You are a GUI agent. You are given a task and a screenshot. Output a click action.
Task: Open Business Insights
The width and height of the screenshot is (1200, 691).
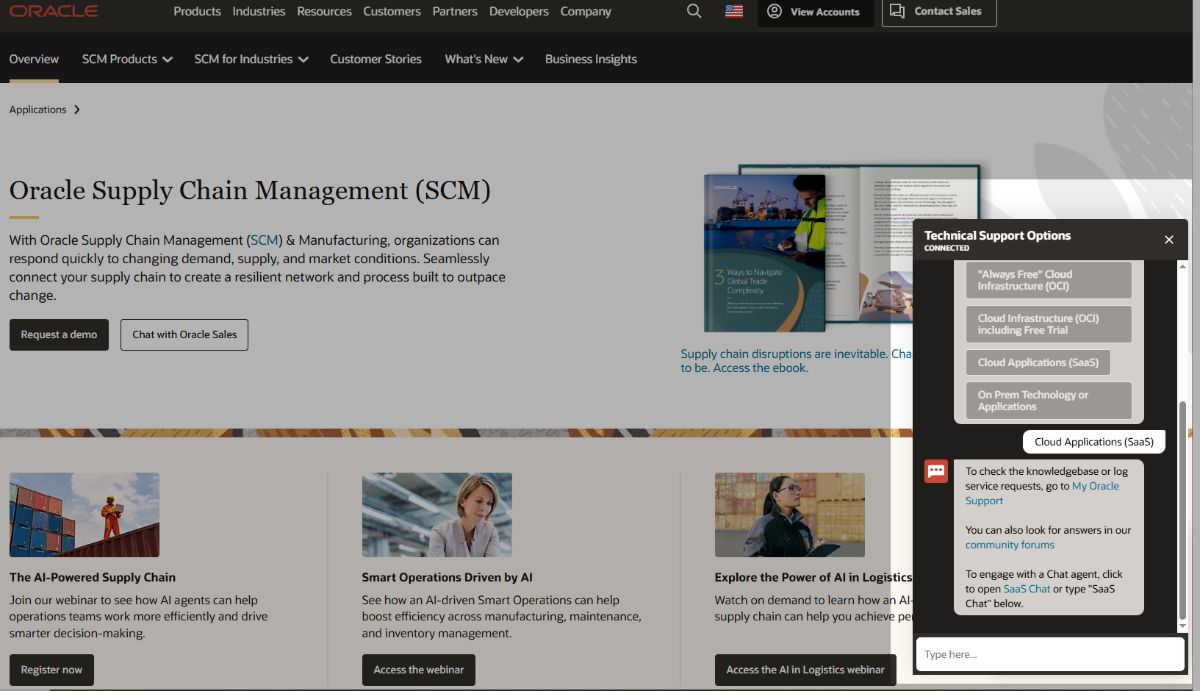tap(591, 59)
